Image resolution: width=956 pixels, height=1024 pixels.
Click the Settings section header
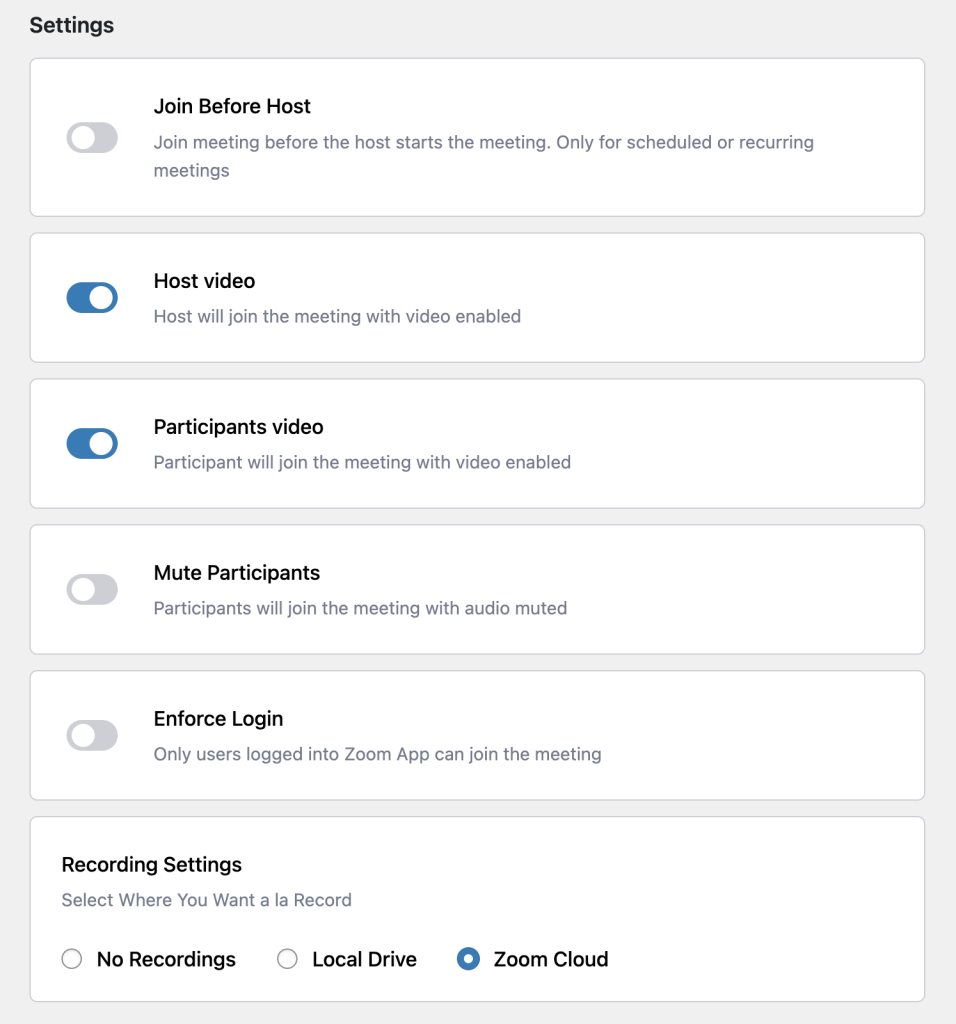click(x=72, y=26)
